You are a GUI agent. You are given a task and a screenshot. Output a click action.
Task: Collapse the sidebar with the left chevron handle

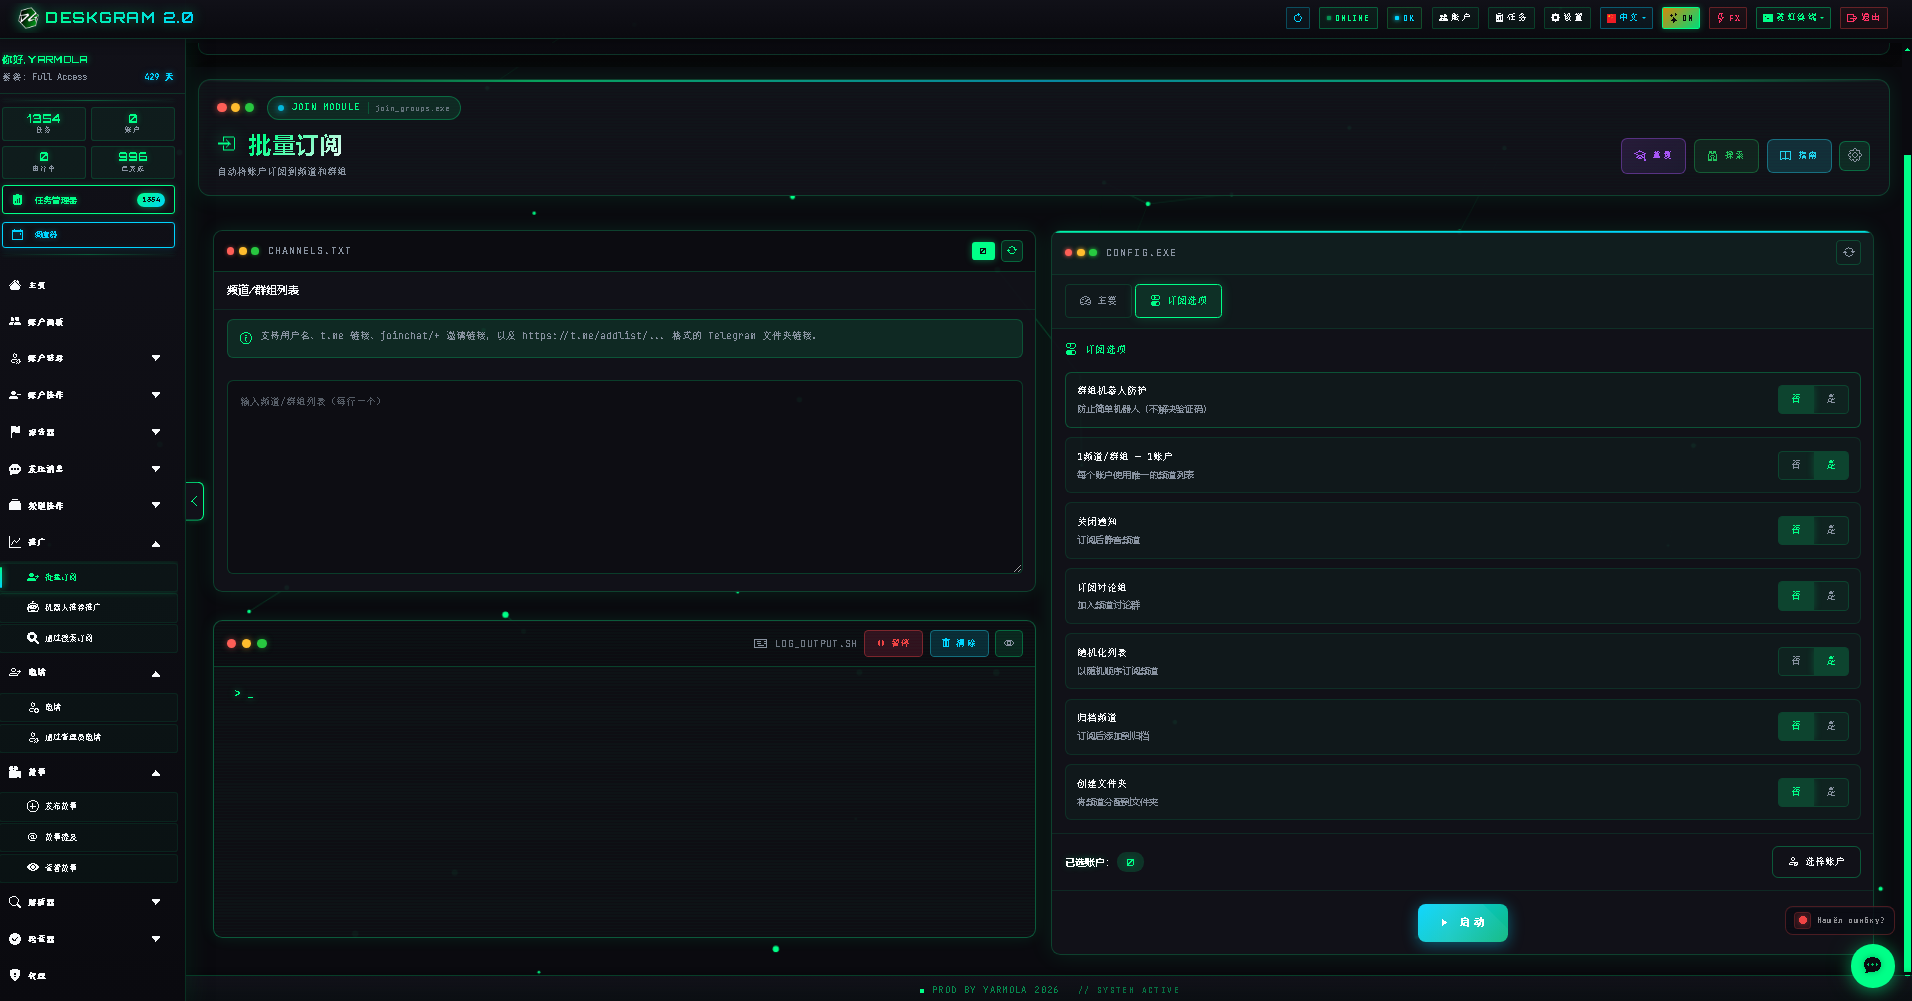(x=195, y=501)
